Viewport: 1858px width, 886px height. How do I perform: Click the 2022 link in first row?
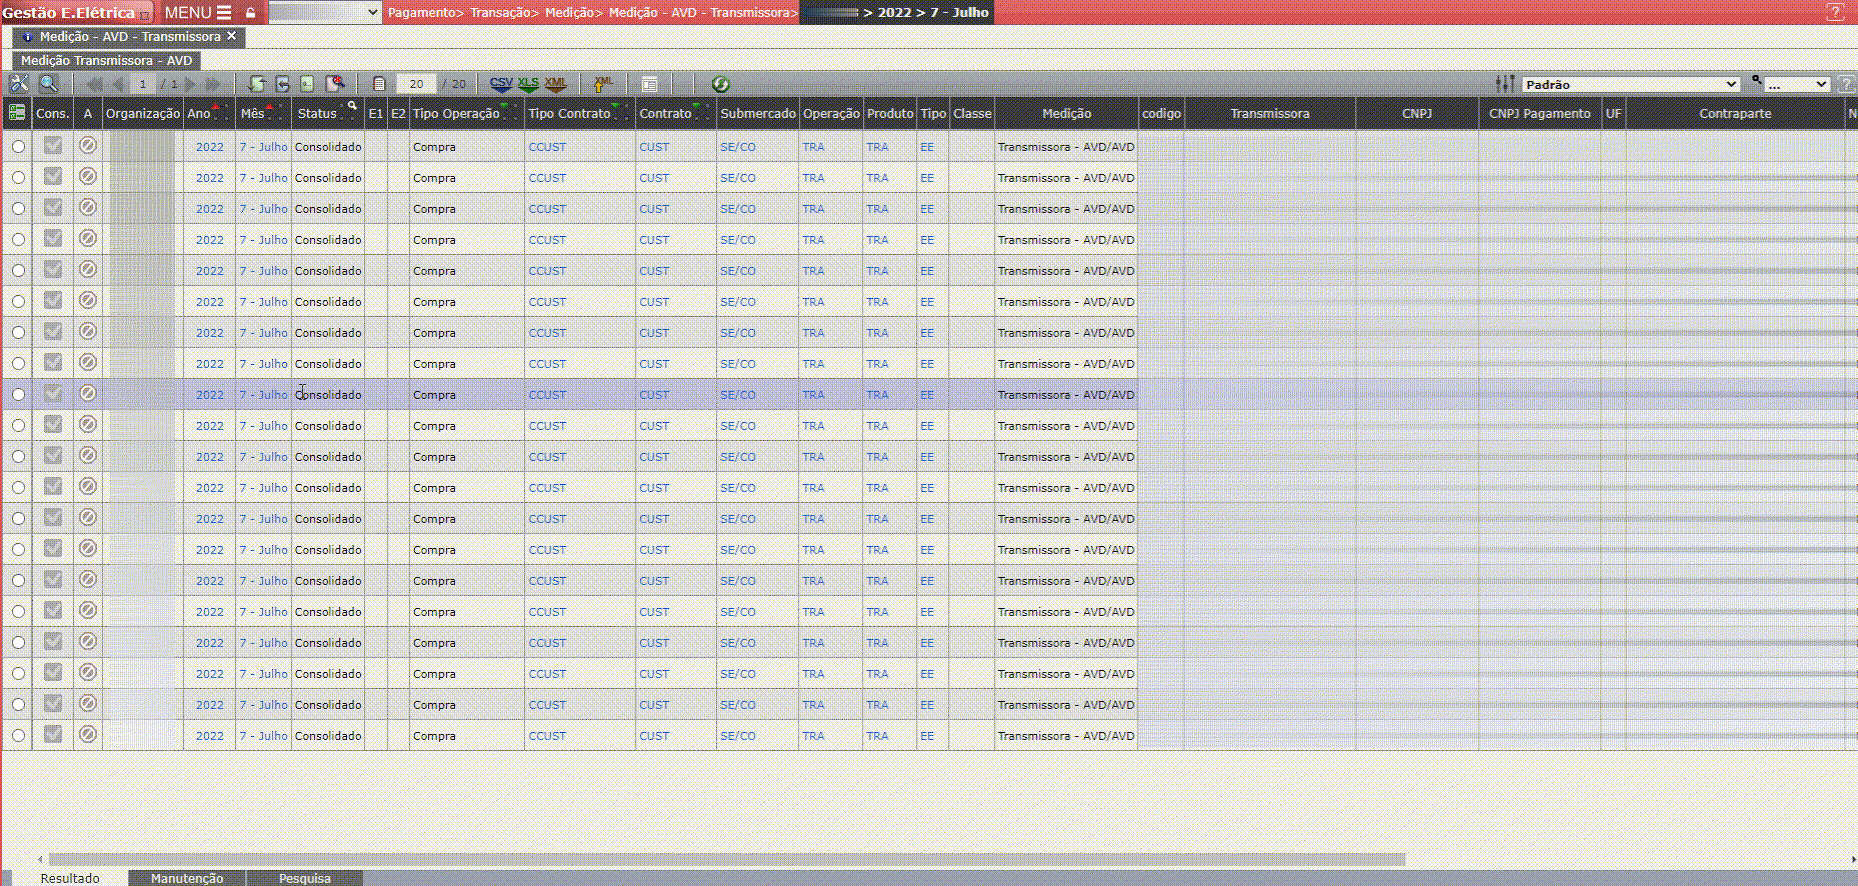pyautogui.click(x=209, y=147)
